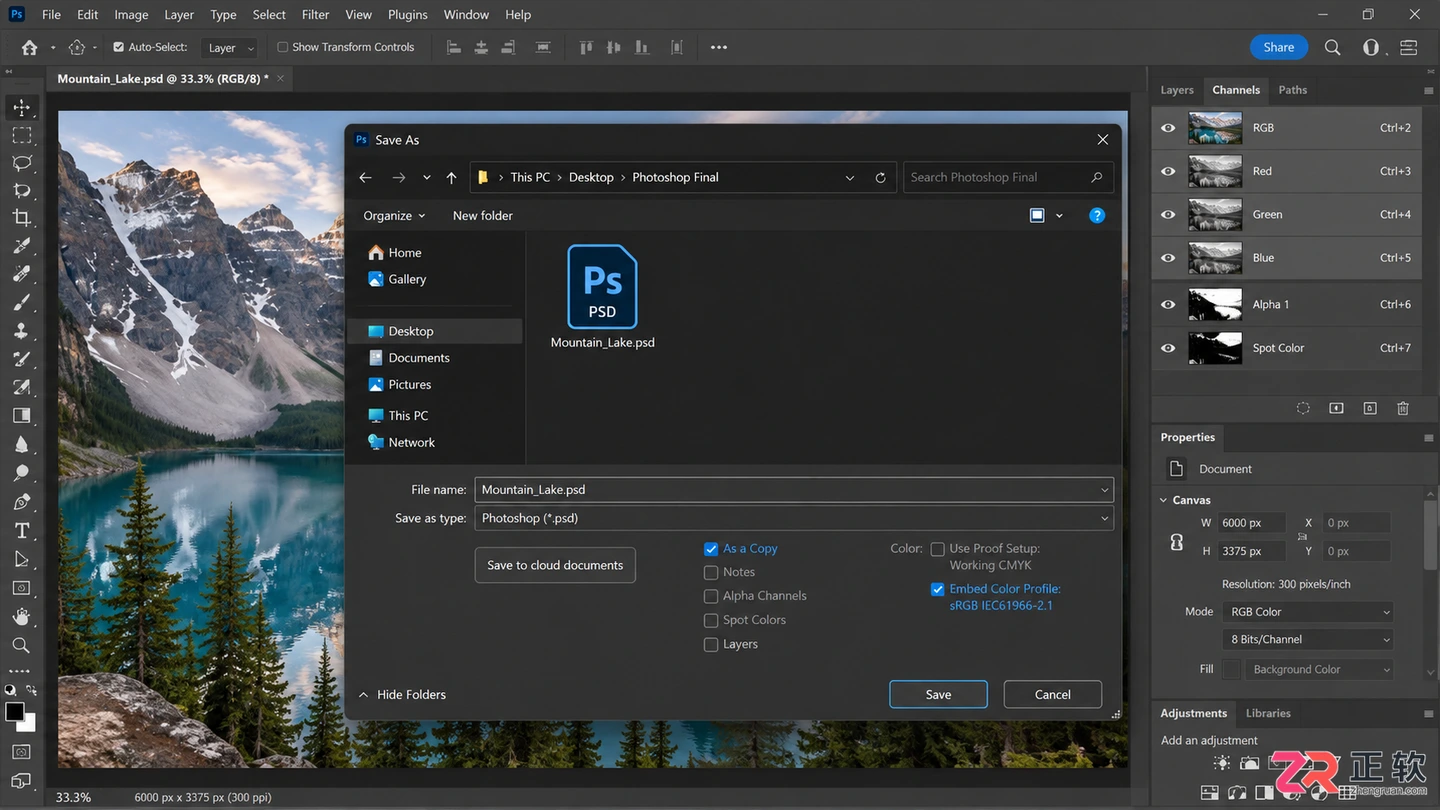Choose the Horizontal Type tool
1440x810 pixels.
click(x=22, y=531)
